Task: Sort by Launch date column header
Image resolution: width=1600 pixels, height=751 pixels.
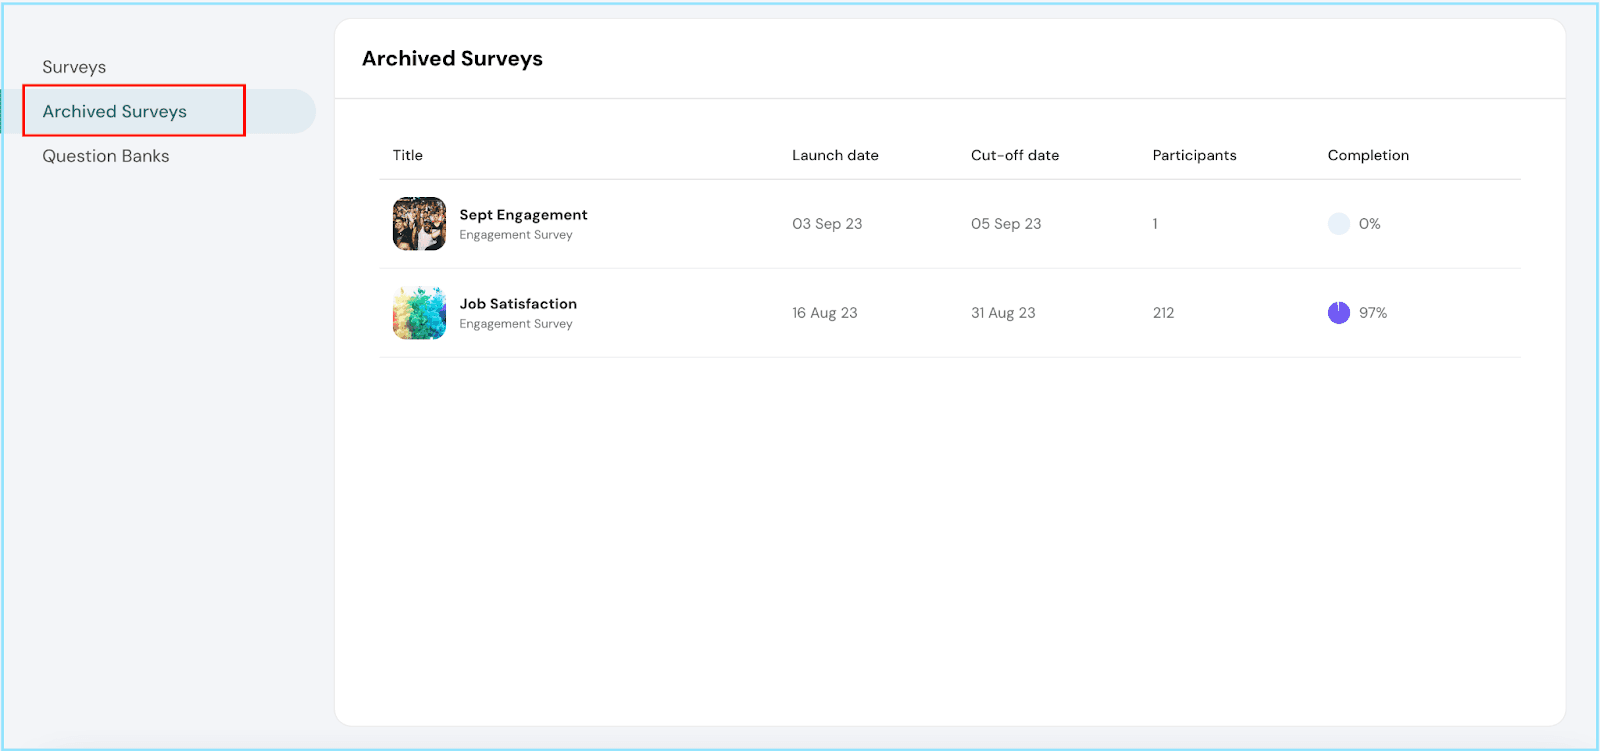Action: [x=835, y=155]
